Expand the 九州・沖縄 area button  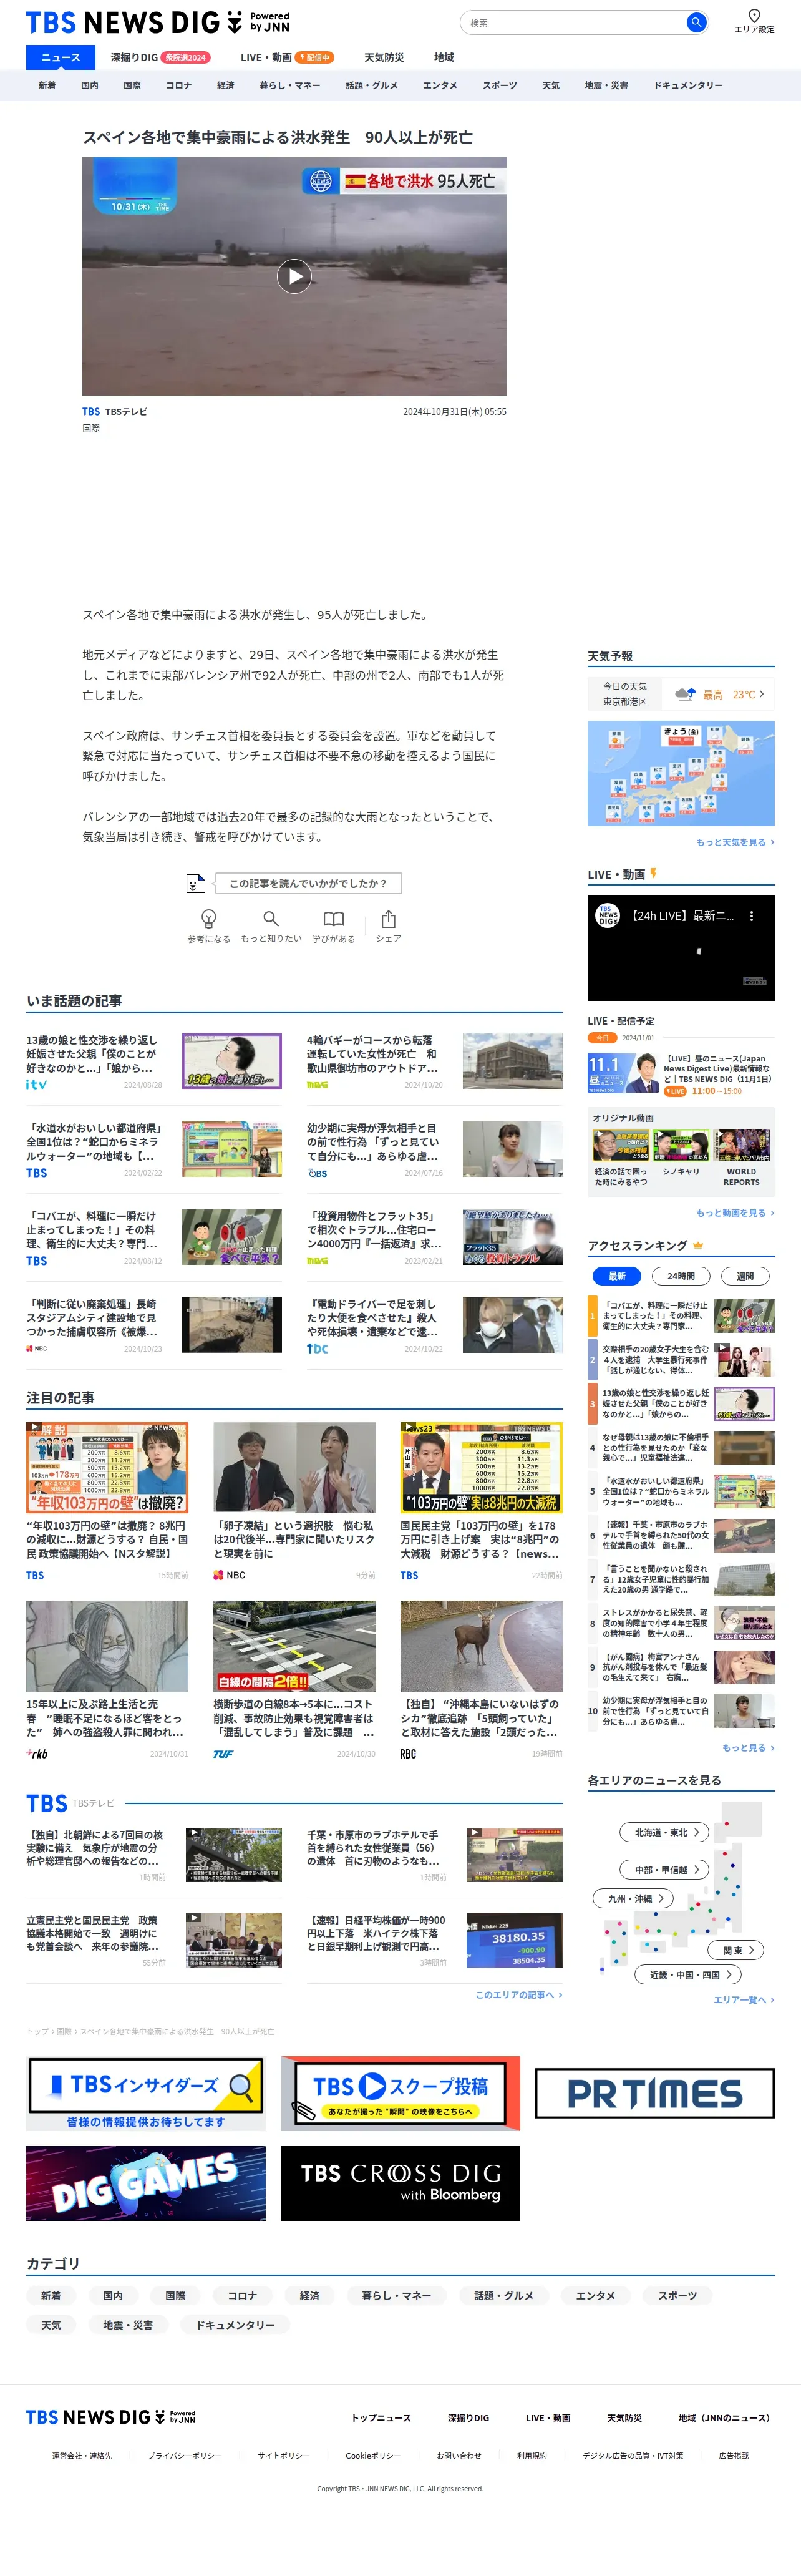(633, 1898)
